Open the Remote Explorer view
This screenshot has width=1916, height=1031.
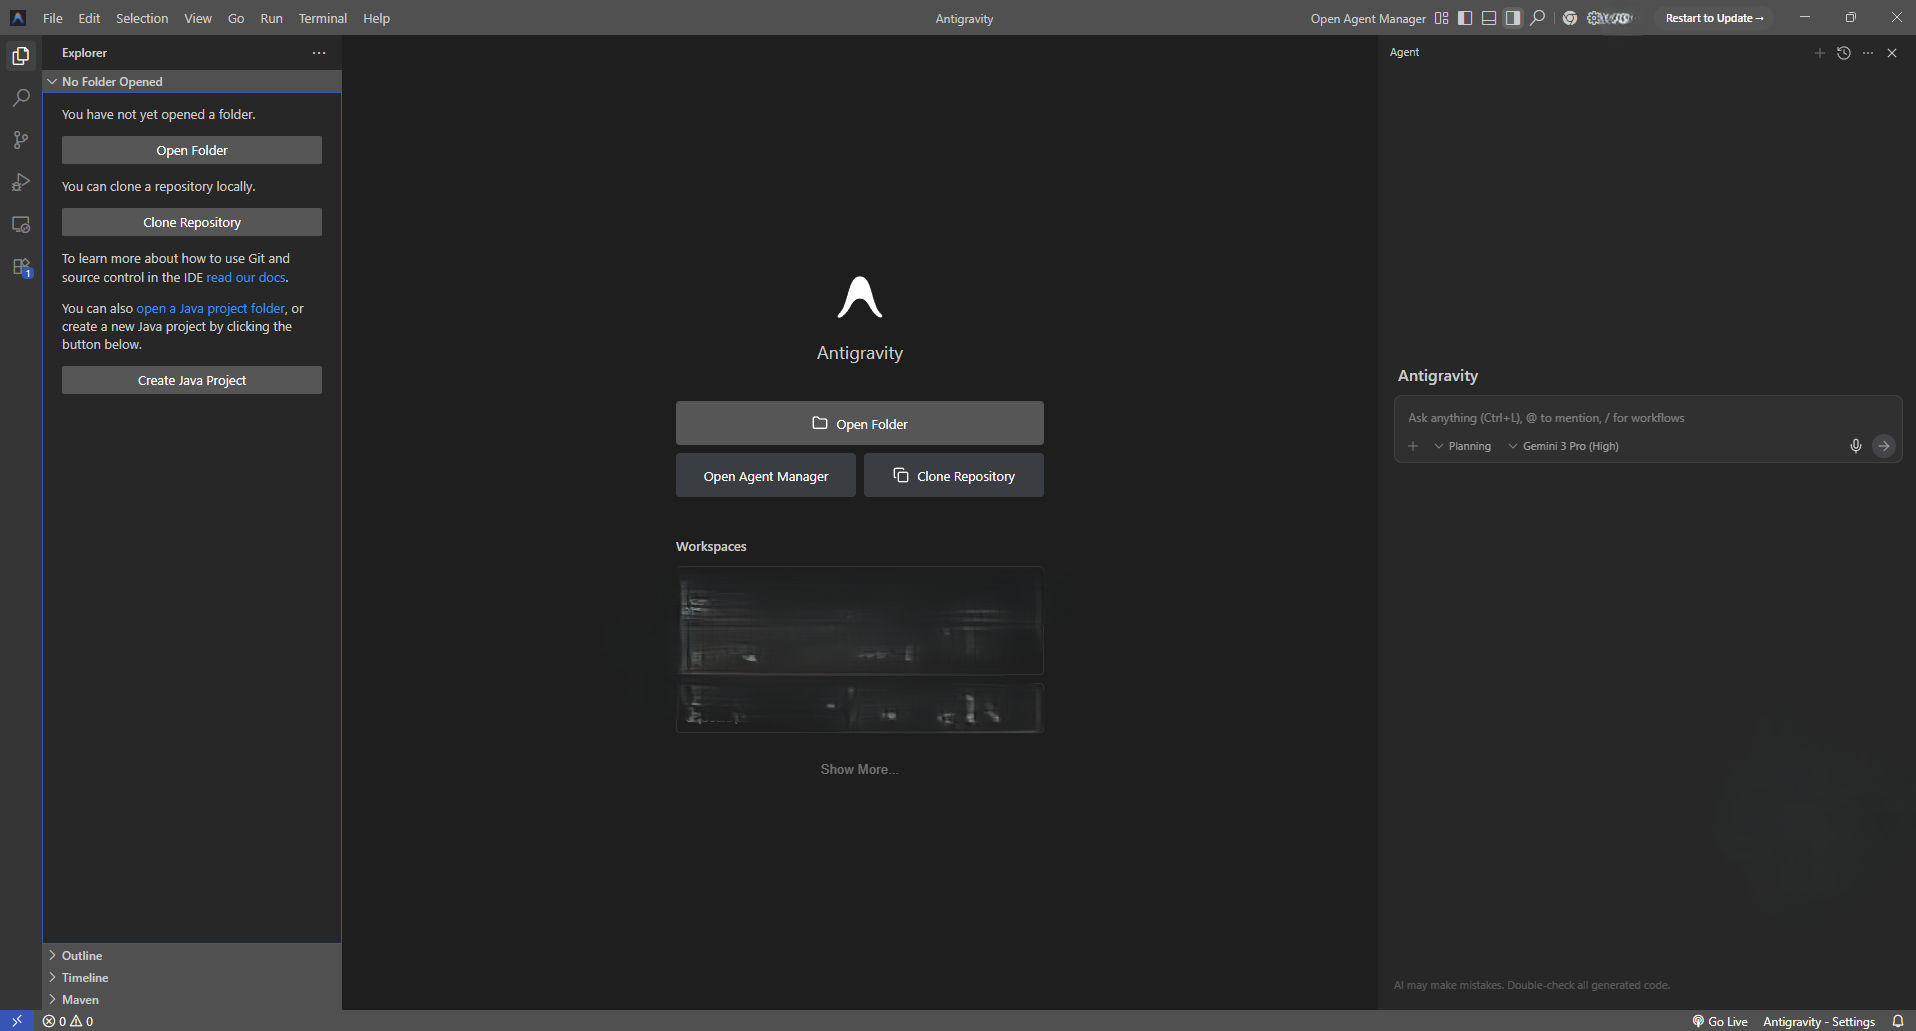(x=21, y=225)
